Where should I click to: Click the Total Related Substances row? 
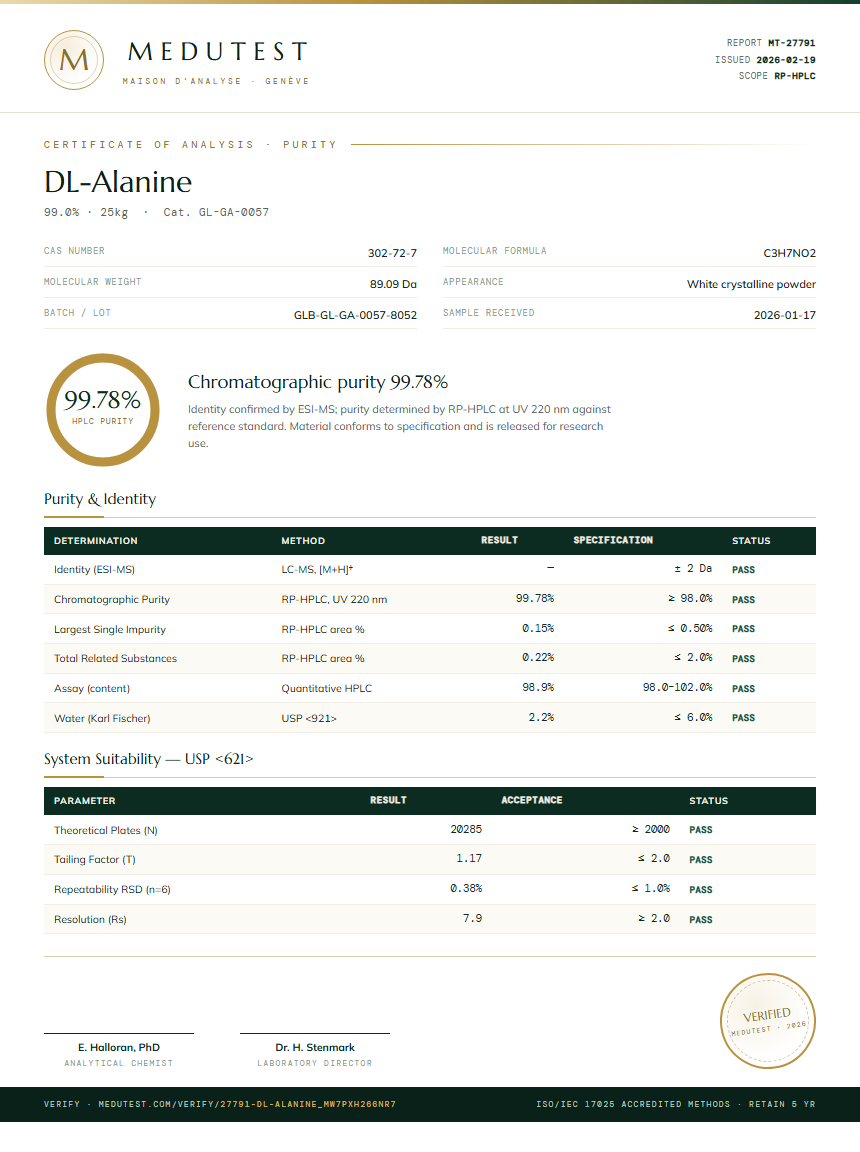pyautogui.click(x=430, y=658)
